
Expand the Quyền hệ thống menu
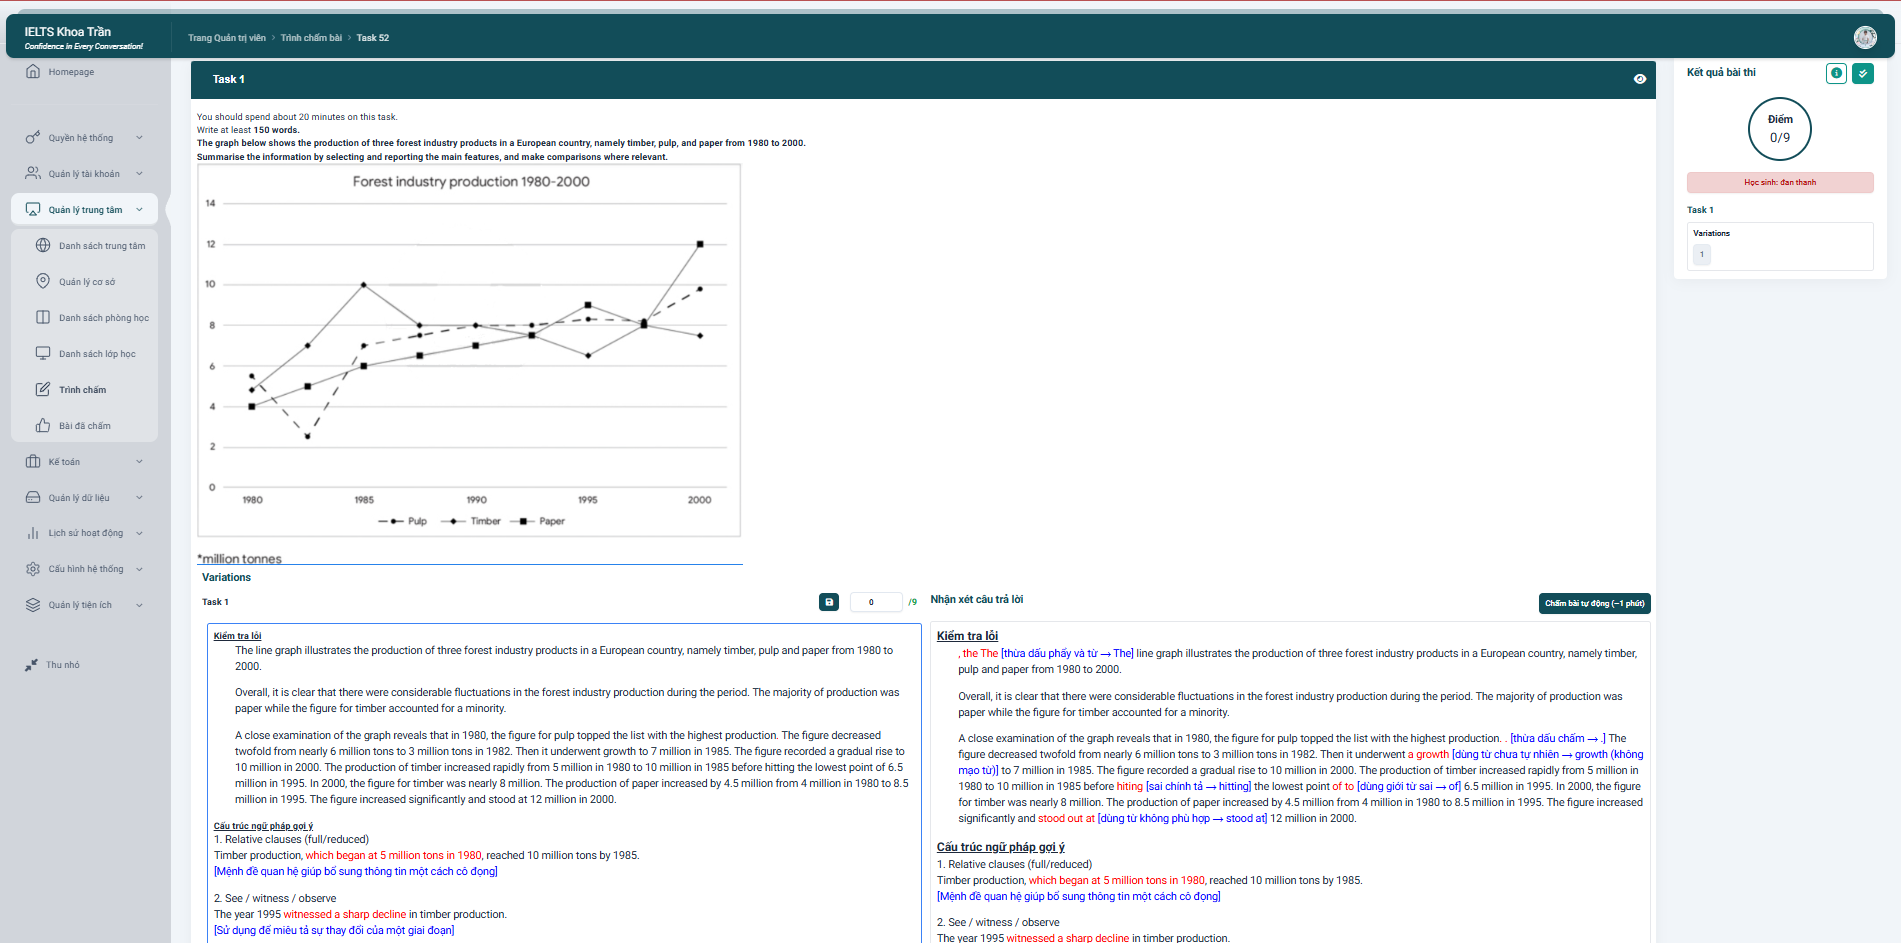[139, 138]
